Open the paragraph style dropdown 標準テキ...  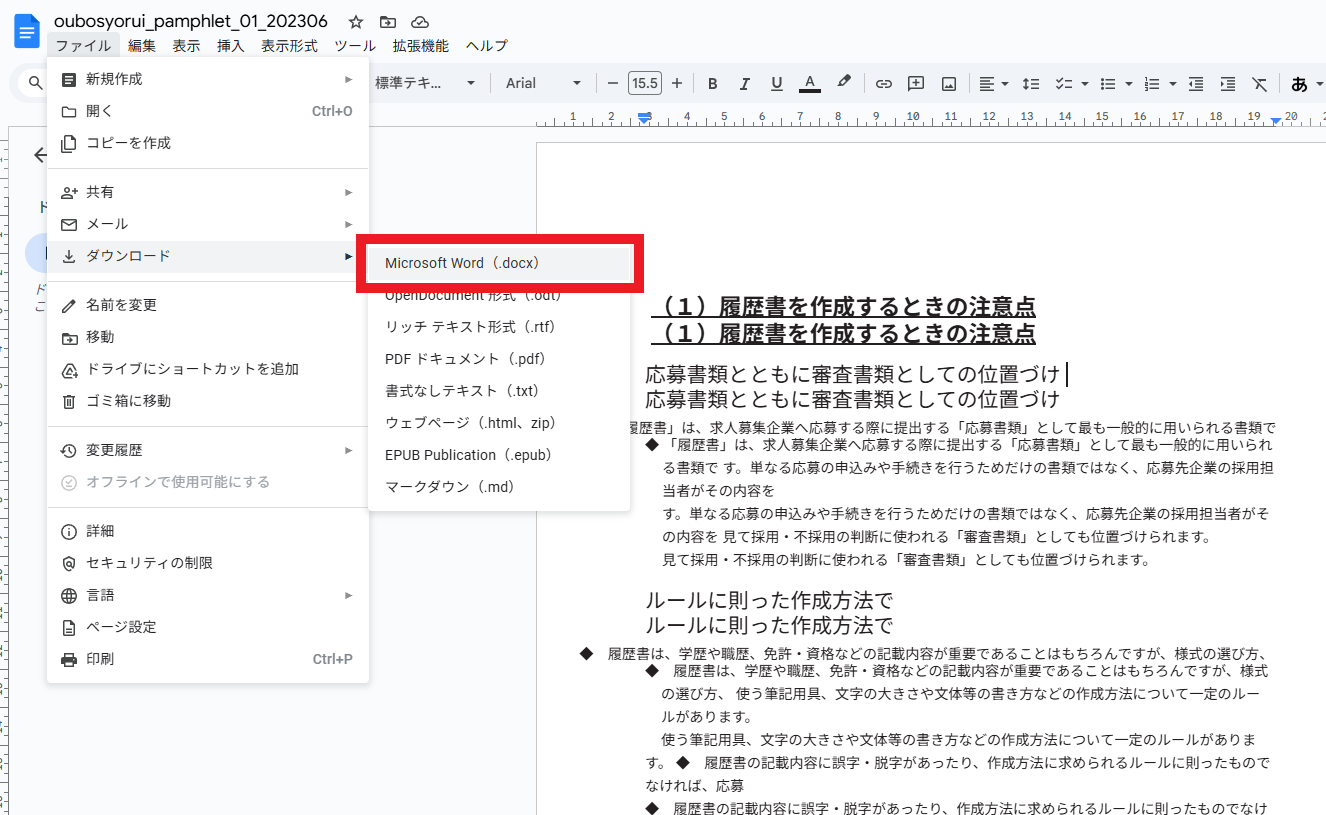click(427, 83)
